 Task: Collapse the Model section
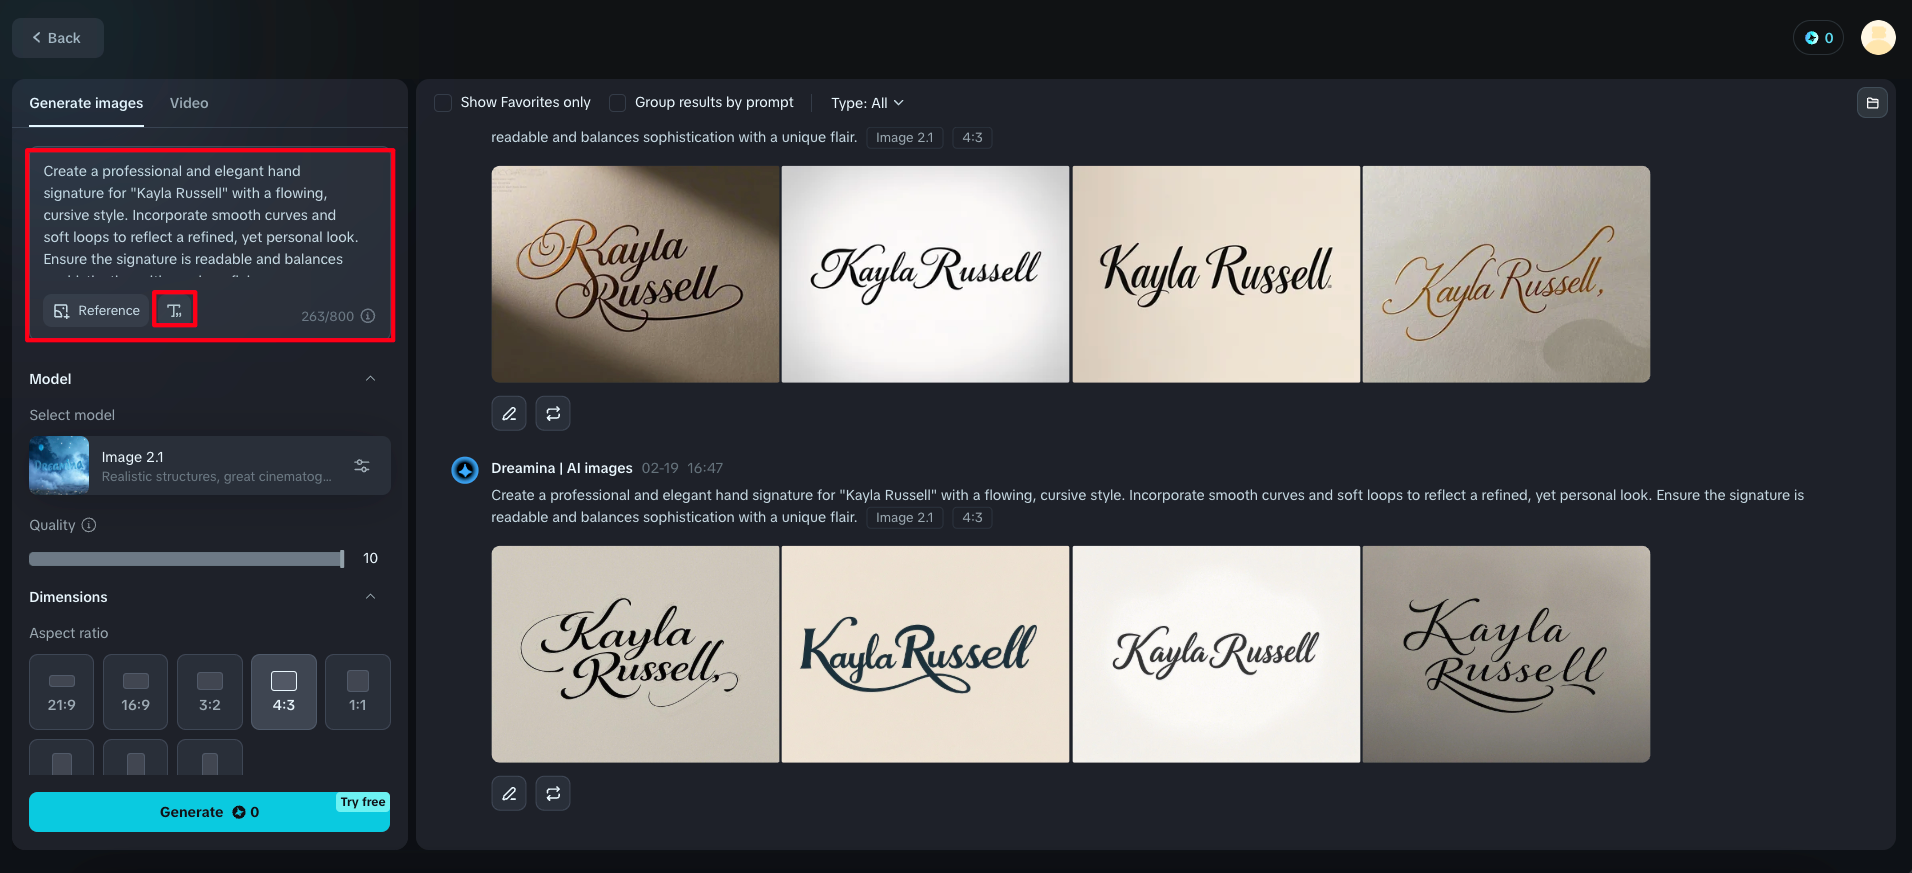point(370,379)
